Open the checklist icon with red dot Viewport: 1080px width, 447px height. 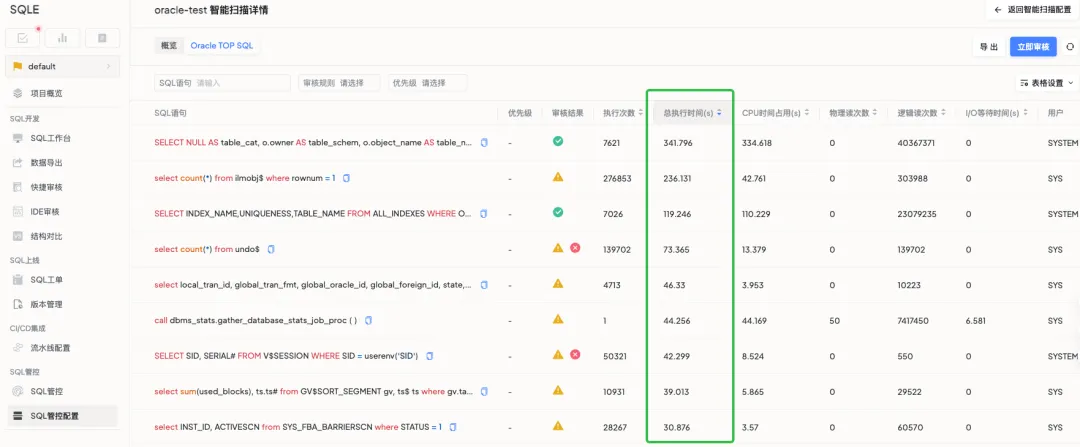[23, 38]
